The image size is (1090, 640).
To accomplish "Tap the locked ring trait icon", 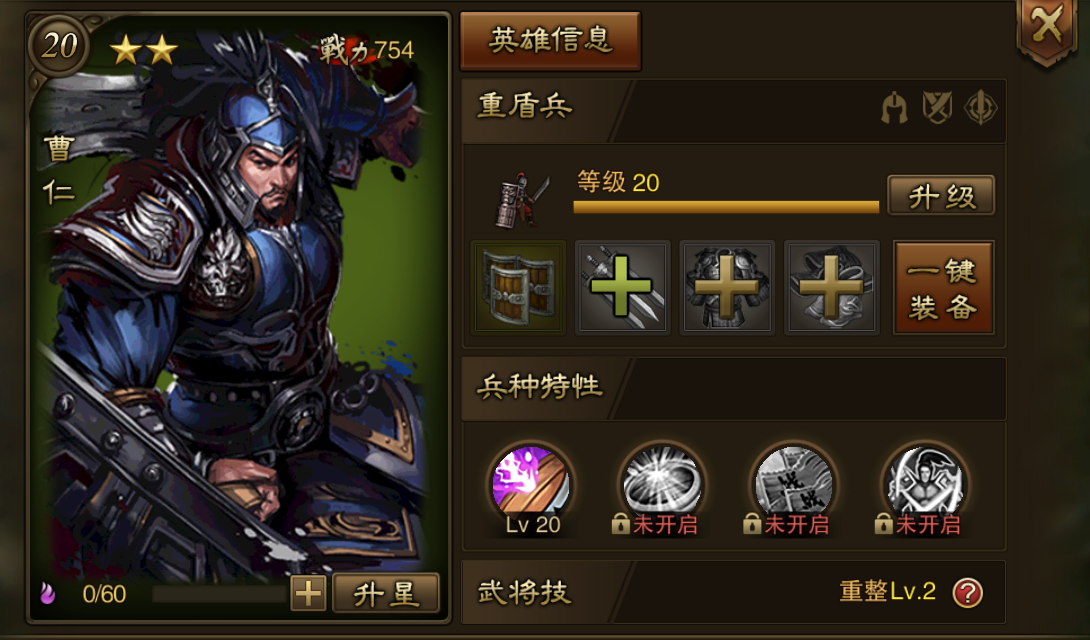I will (662, 482).
